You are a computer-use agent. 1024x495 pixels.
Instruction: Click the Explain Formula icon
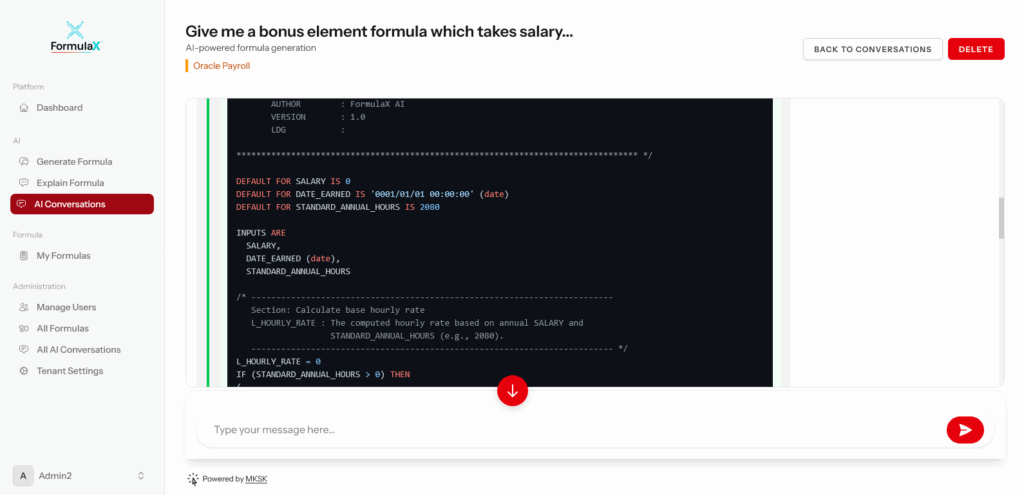coord(24,183)
